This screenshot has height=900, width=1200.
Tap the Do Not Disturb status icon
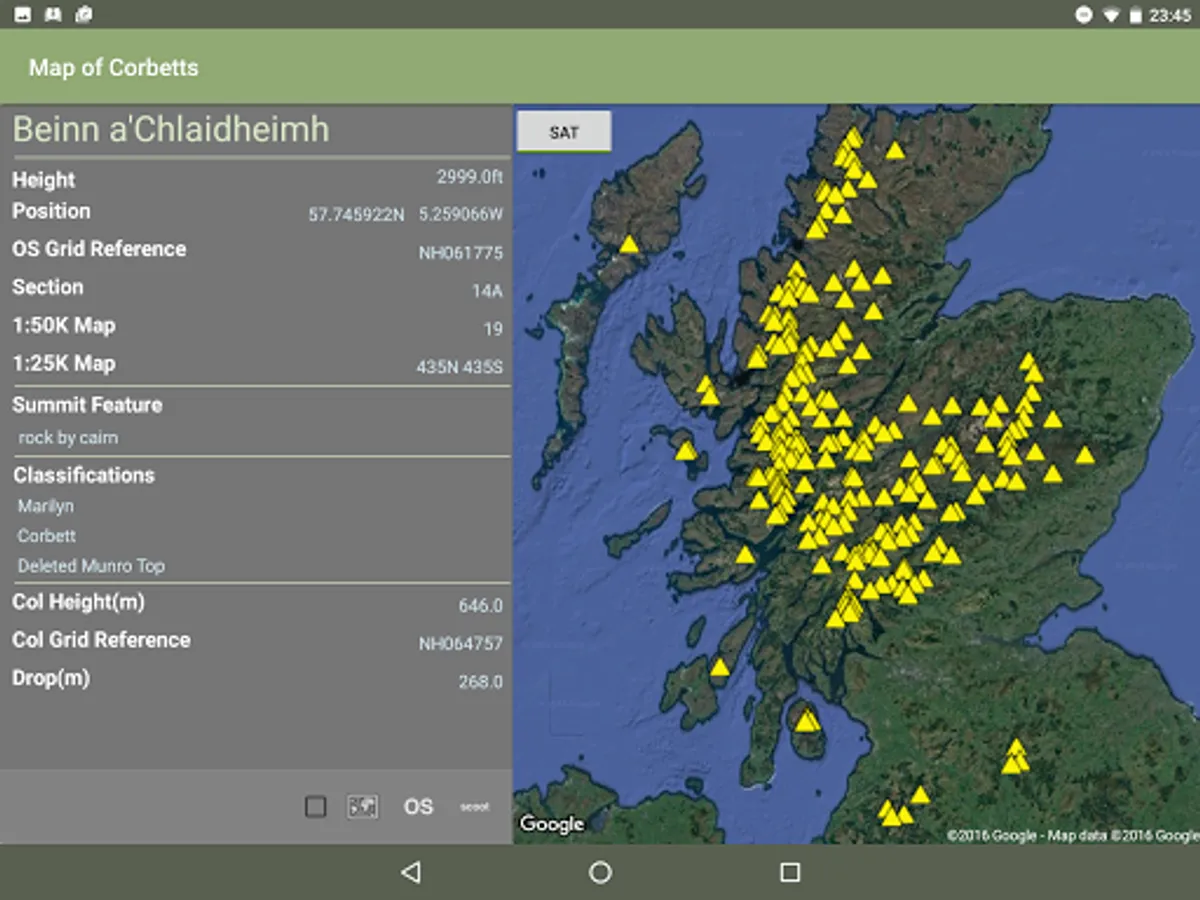pos(1083,15)
